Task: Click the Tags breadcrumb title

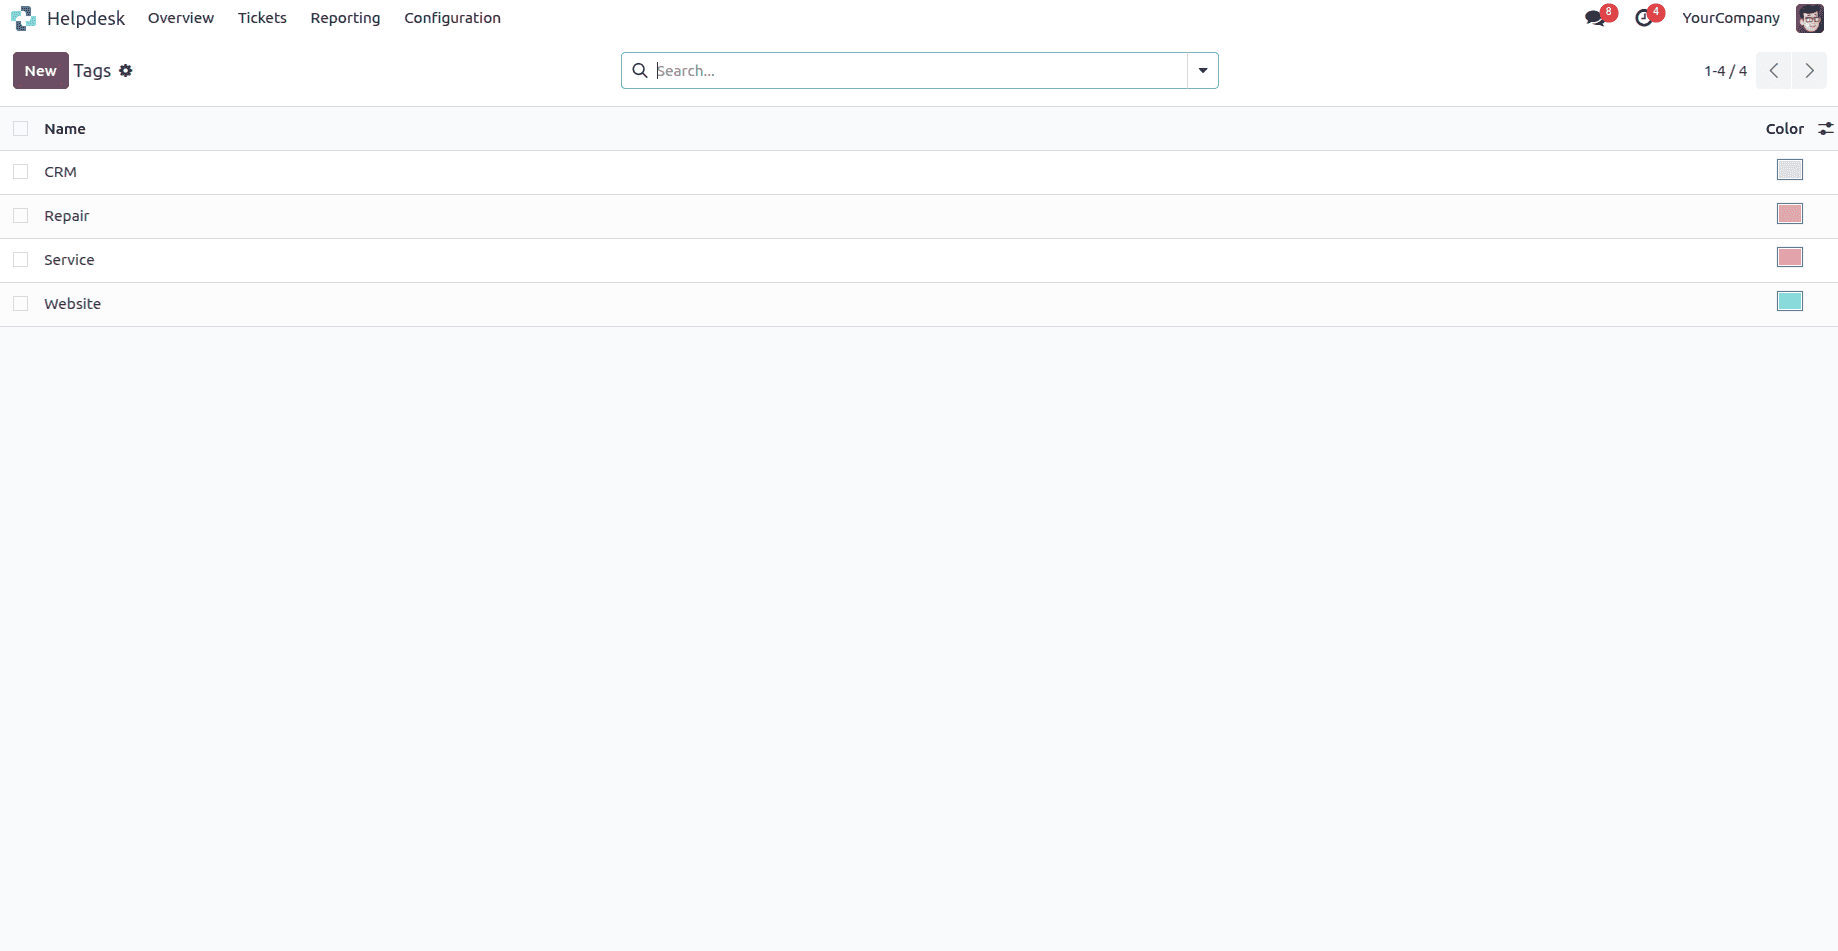Action: point(92,71)
